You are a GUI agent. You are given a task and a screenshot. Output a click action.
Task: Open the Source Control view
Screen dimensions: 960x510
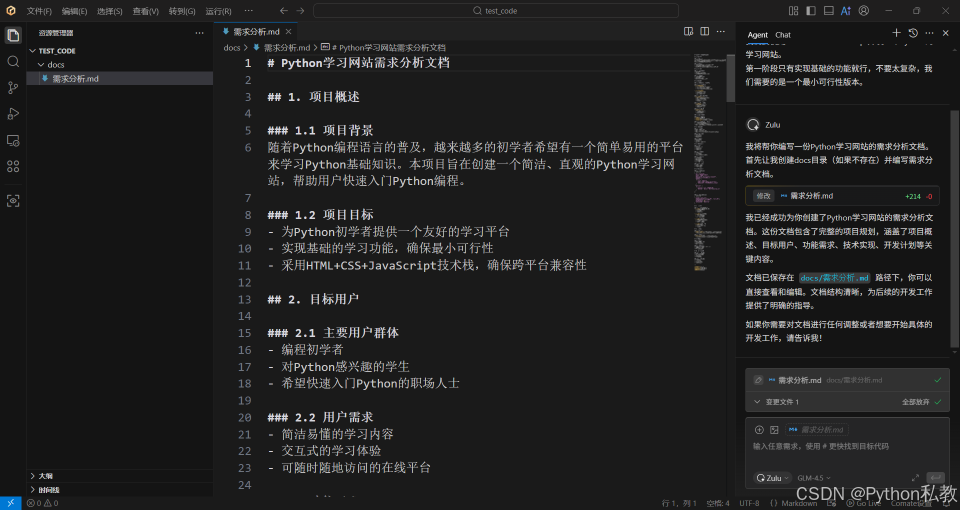point(13,88)
